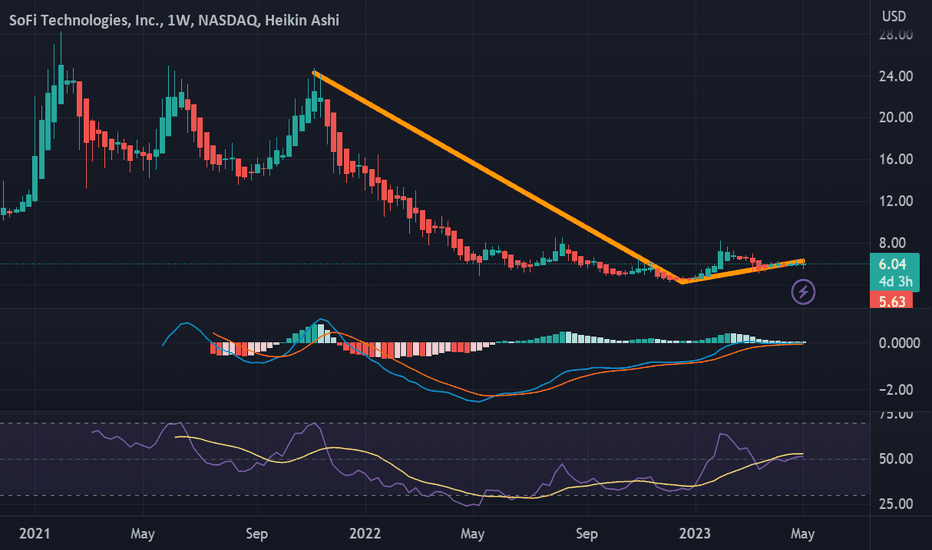Click the first May label on time axis
The image size is (932, 550).
(x=143, y=534)
